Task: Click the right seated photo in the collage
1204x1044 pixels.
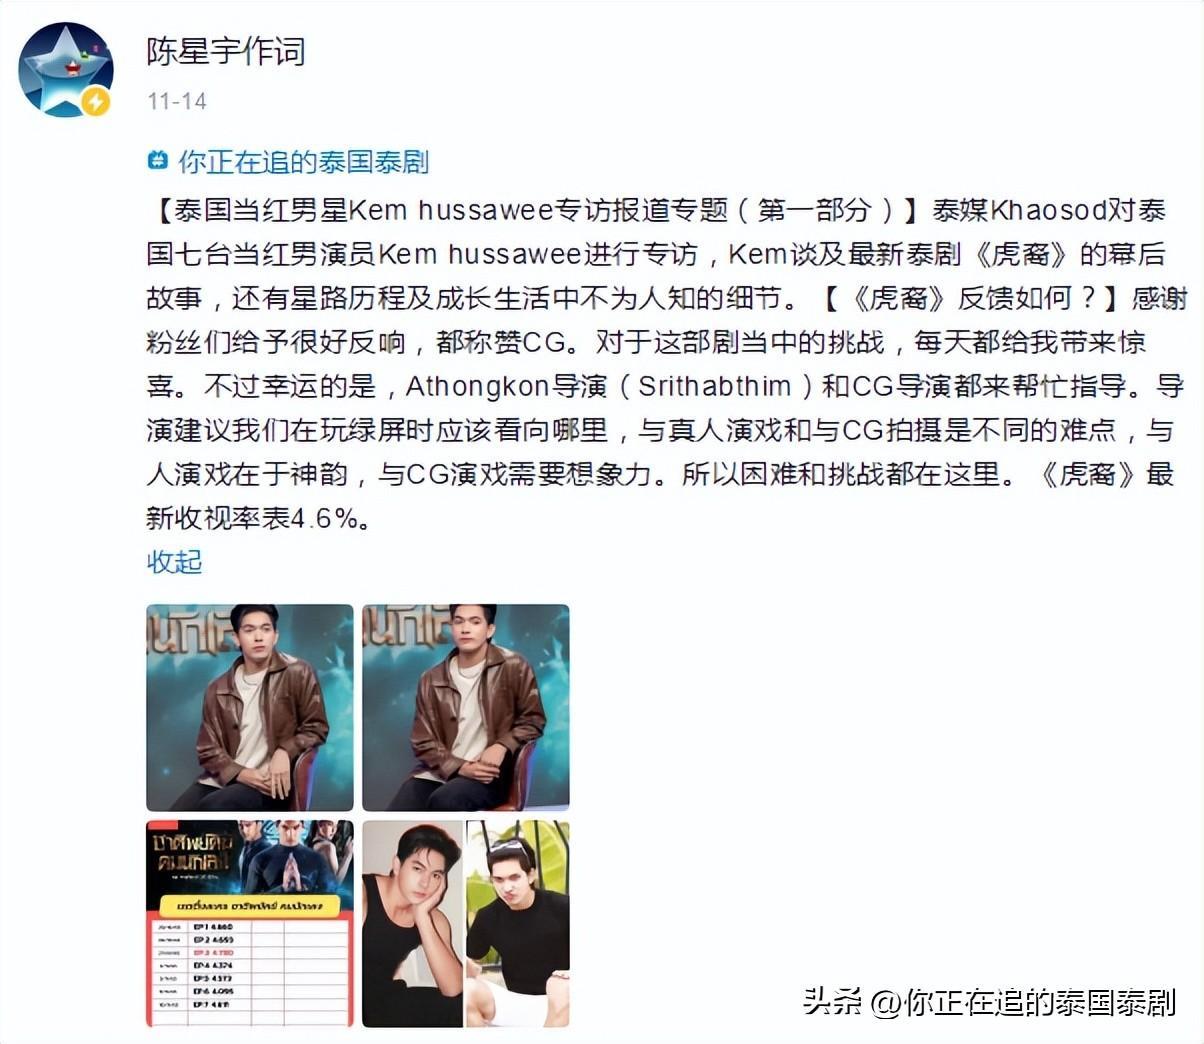Action: (518, 923)
